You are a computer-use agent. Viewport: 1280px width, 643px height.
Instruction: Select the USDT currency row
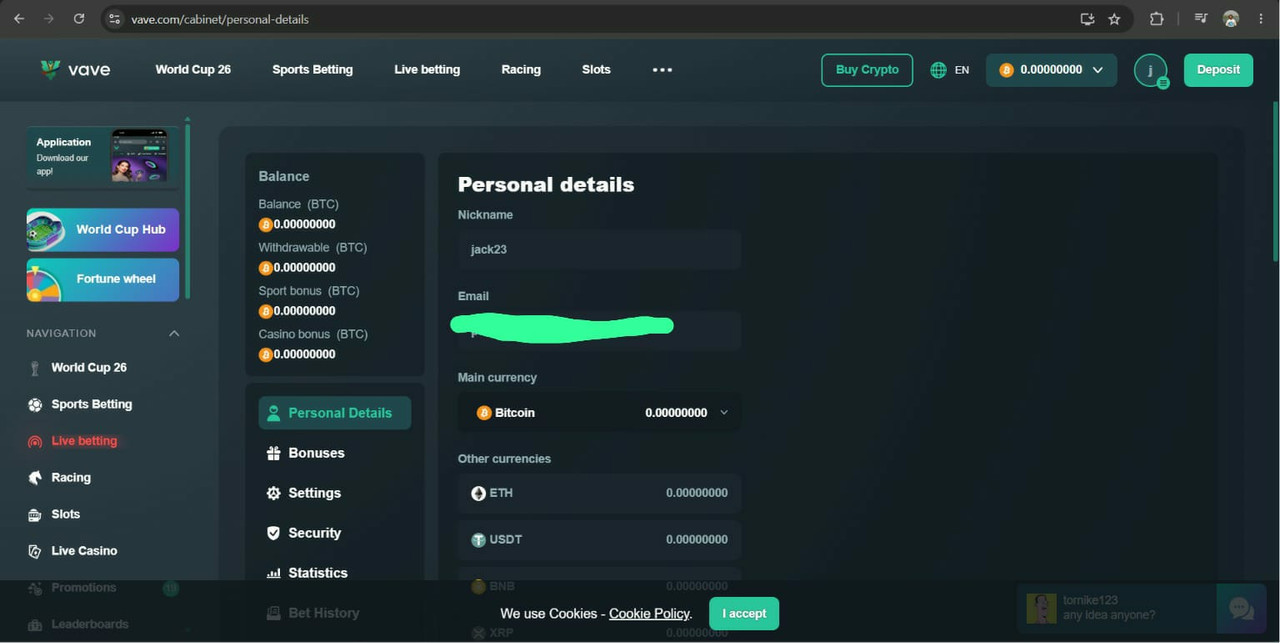click(x=599, y=540)
